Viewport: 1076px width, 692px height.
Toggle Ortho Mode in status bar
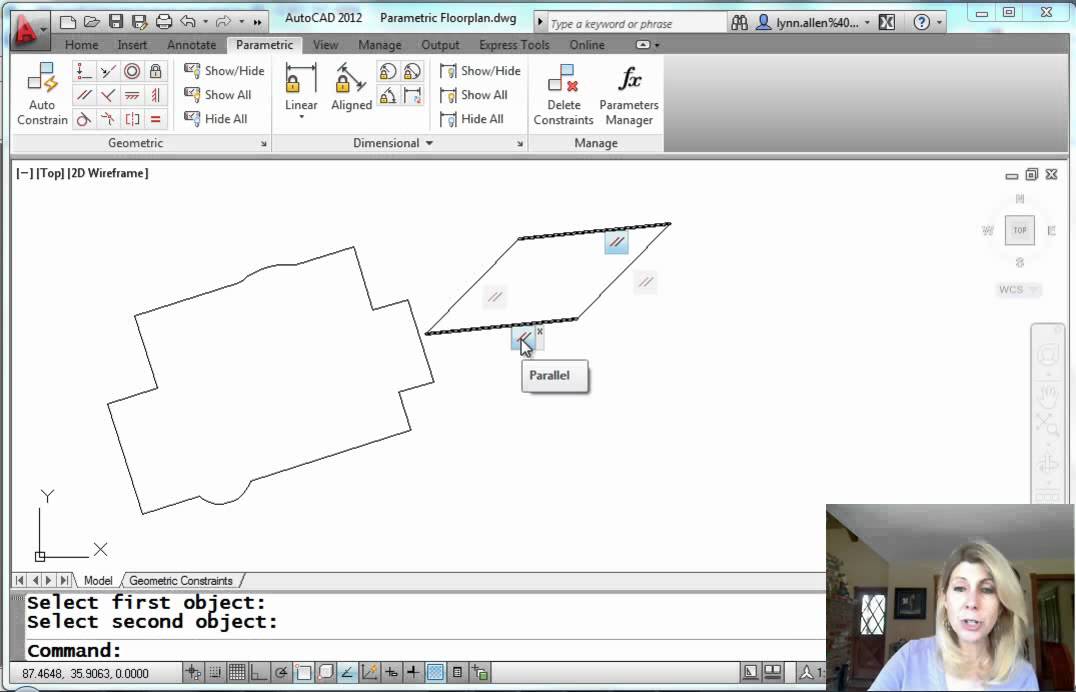coord(259,672)
